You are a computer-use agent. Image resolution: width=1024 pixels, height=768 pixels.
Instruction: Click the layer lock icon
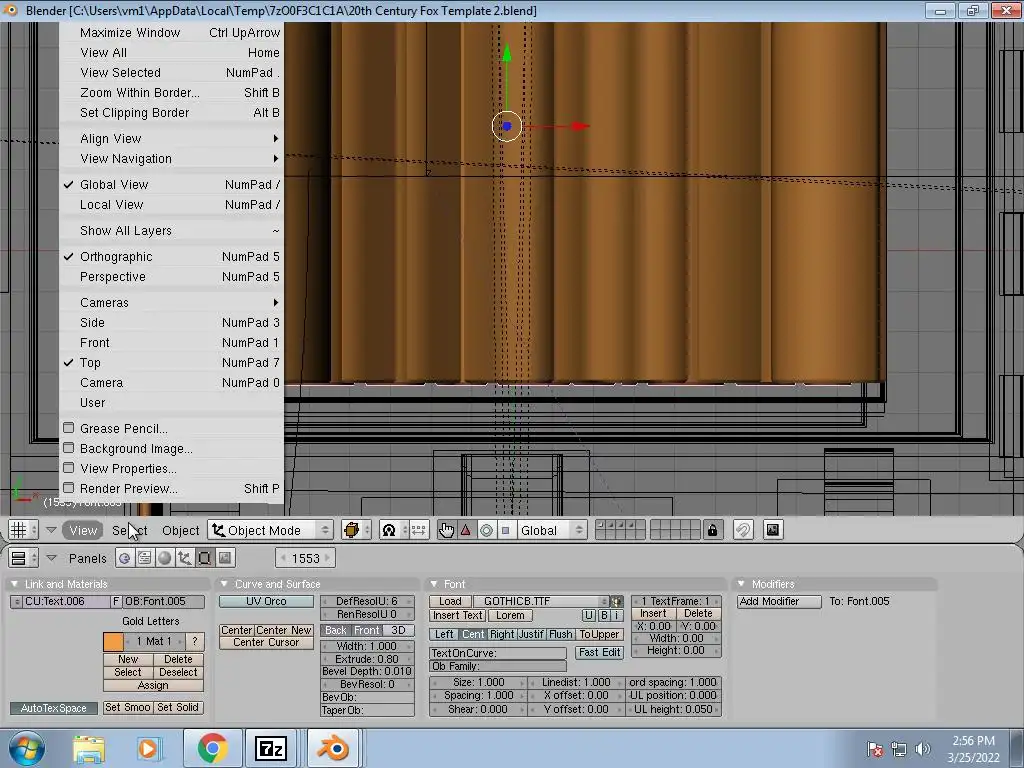pos(712,530)
